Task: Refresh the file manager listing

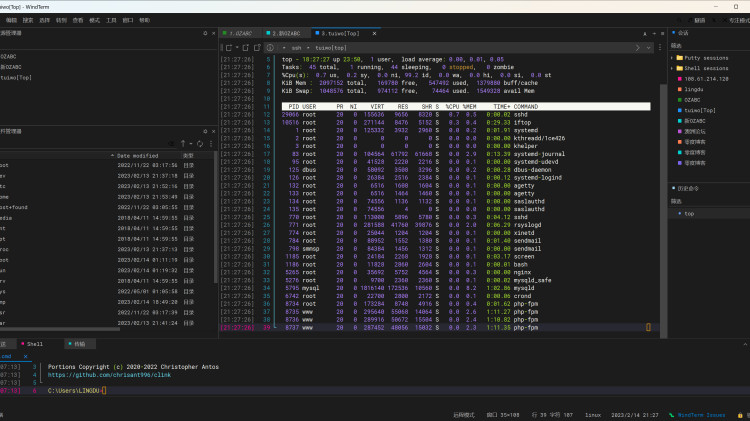Action: pos(200,144)
